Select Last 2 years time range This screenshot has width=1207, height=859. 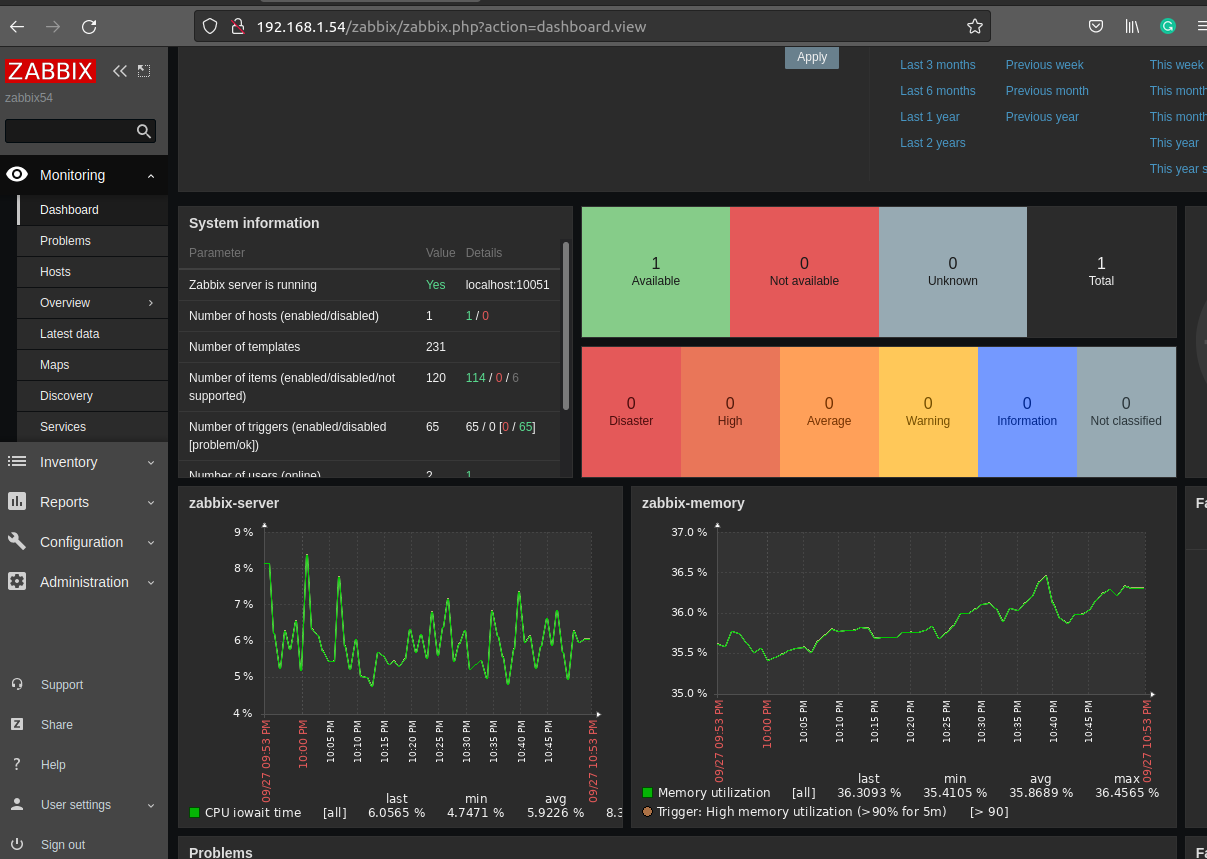coord(932,143)
